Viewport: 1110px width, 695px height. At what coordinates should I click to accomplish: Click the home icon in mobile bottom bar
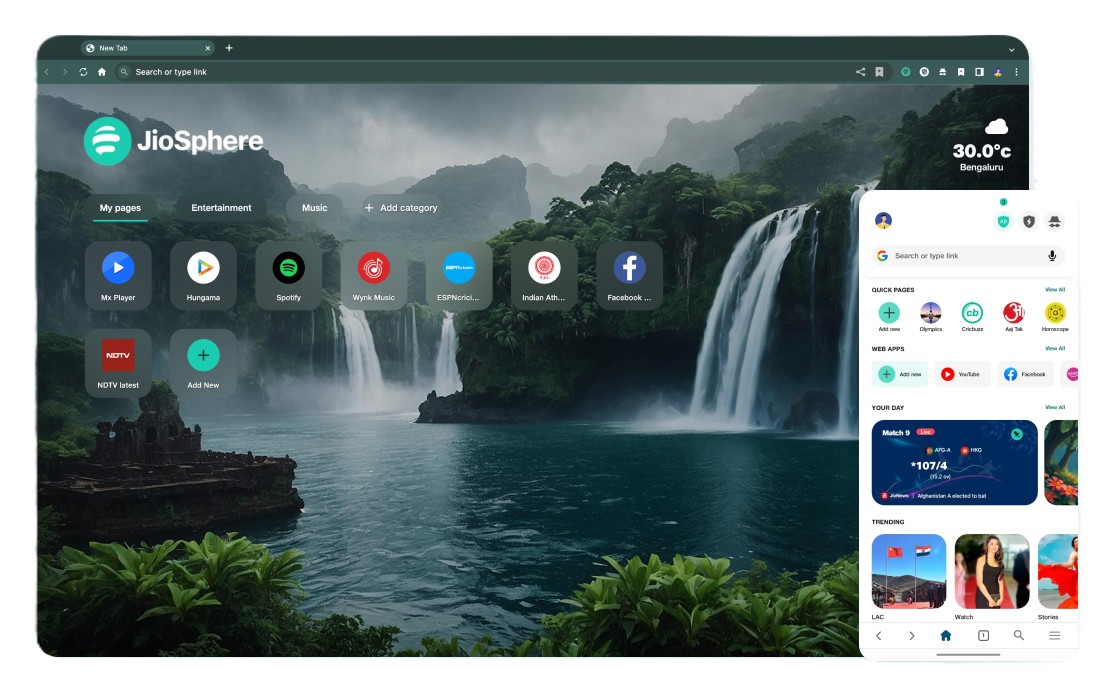pyautogui.click(x=946, y=635)
